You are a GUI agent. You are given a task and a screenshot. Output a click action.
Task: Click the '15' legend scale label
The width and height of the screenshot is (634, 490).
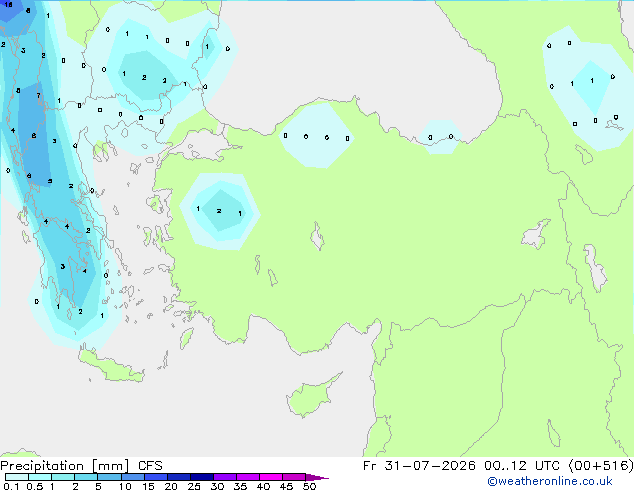(148, 486)
